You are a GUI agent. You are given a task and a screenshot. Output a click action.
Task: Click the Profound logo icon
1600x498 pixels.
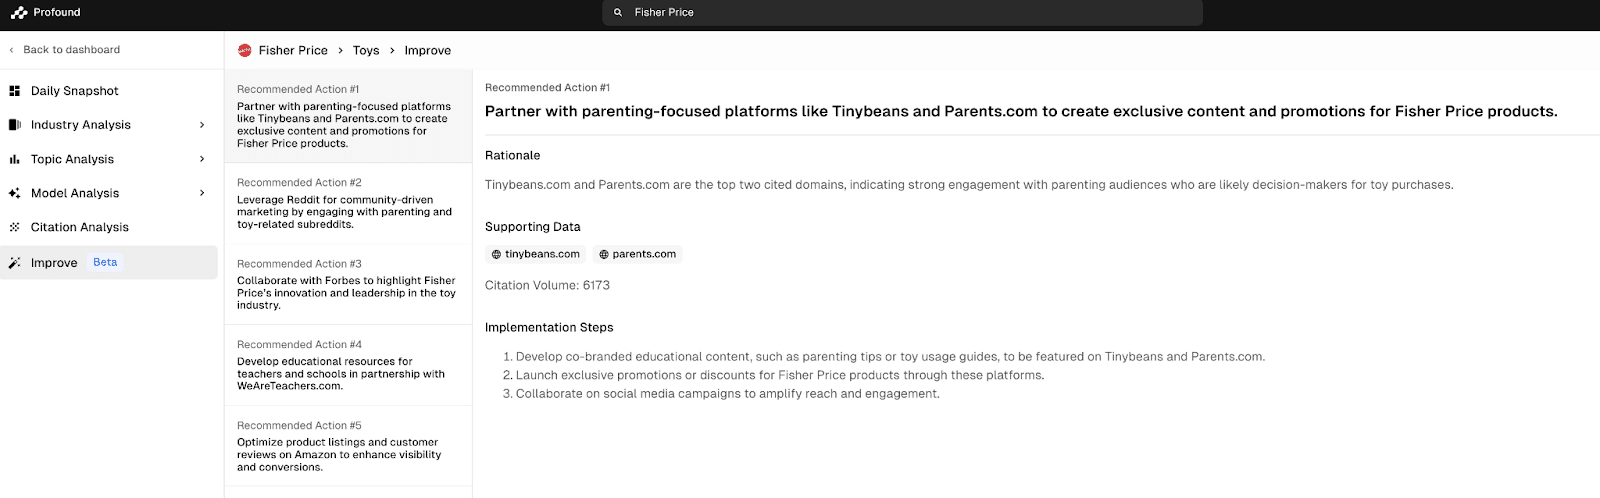click(19, 13)
